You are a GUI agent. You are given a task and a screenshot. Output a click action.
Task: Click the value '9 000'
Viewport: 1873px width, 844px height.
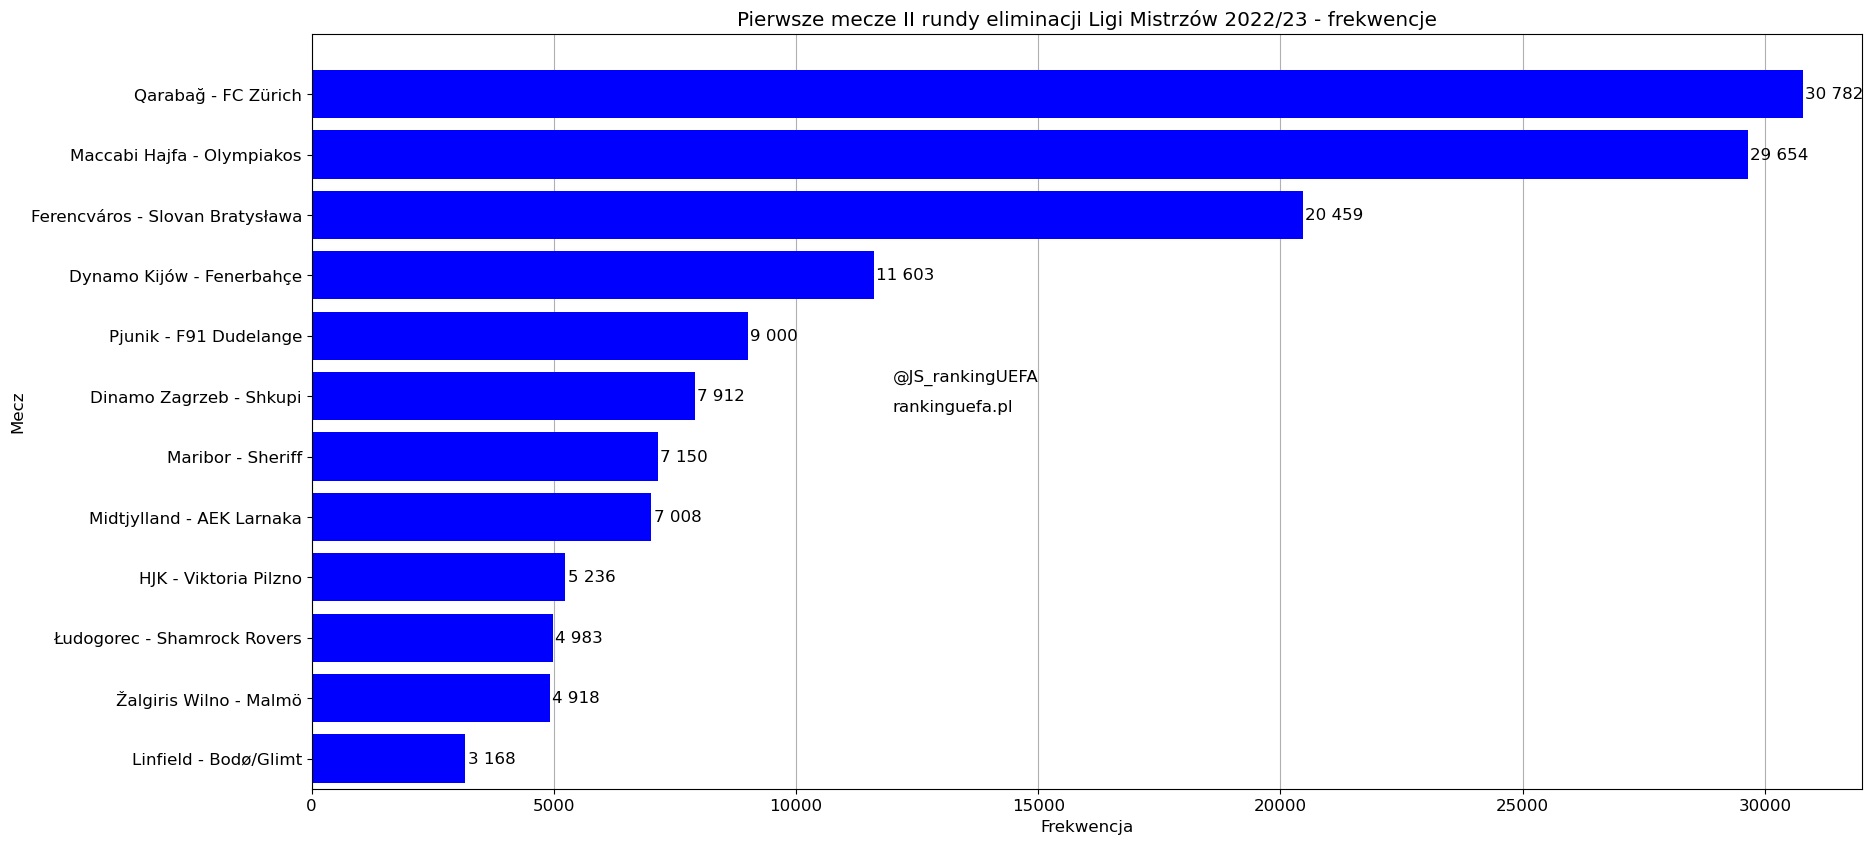click(774, 336)
